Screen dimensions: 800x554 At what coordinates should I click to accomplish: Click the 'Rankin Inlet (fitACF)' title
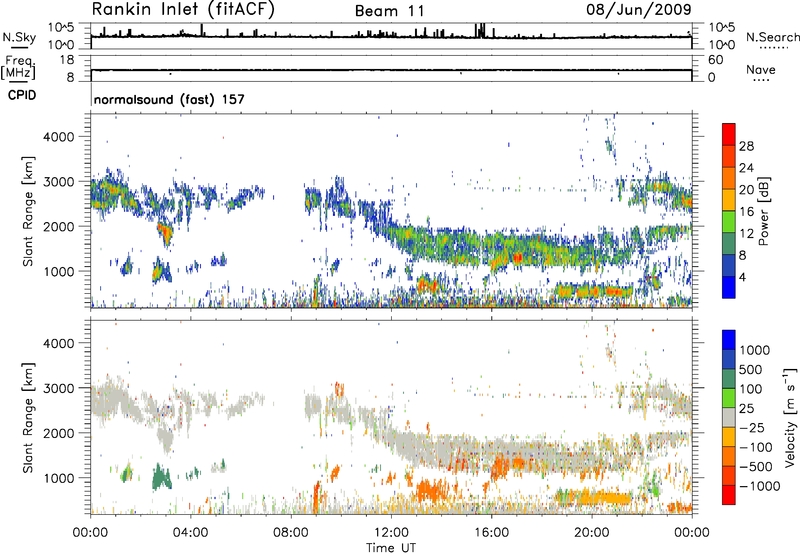point(183,9)
